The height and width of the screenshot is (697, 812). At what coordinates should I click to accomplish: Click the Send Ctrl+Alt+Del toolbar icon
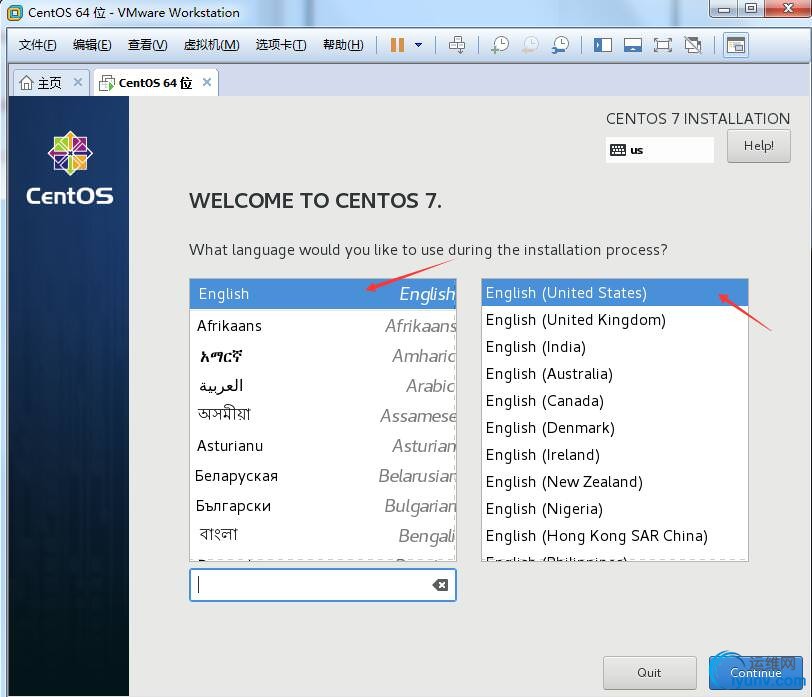tap(457, 45)
